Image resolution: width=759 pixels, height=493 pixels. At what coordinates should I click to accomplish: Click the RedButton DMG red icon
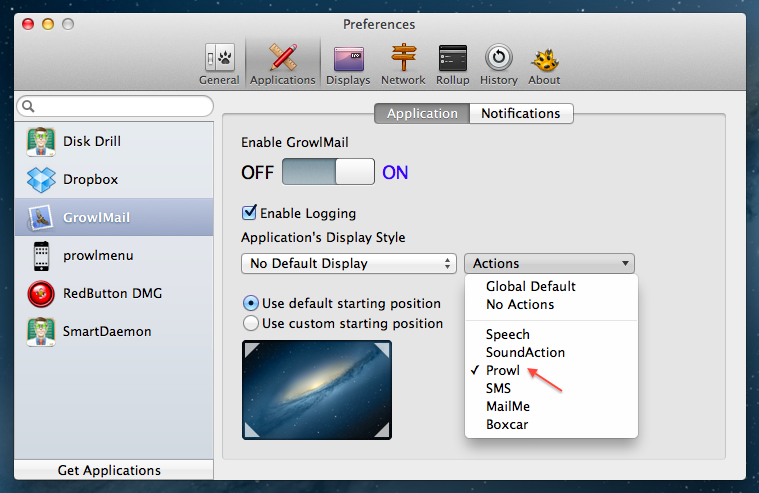(x=41, y=293)
